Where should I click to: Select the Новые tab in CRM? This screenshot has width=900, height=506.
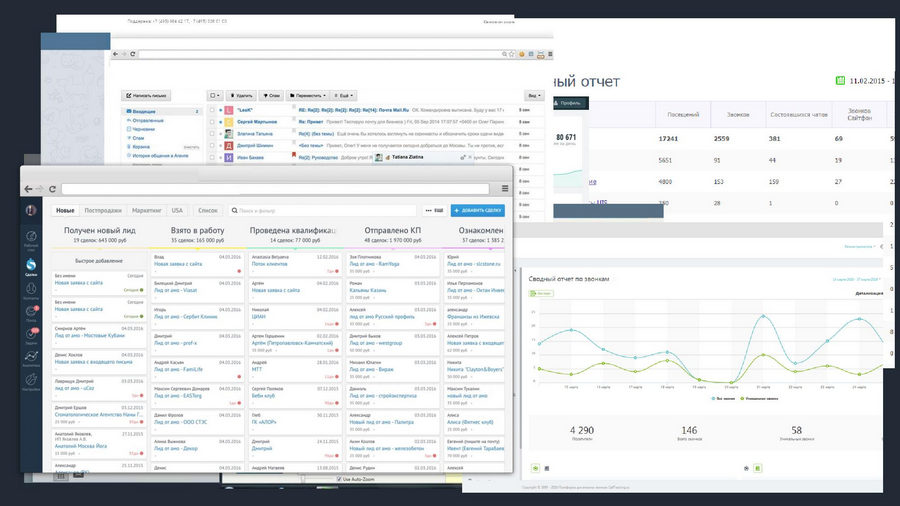pos(65,211)
